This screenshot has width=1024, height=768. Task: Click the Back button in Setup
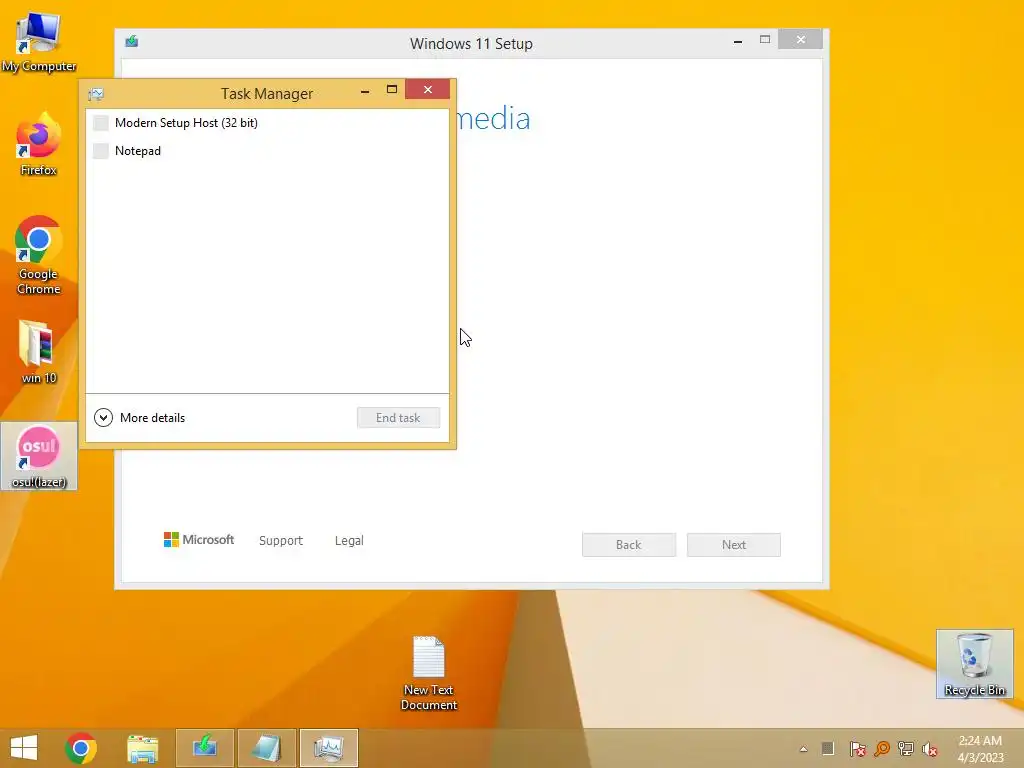[x=629, y=545]
